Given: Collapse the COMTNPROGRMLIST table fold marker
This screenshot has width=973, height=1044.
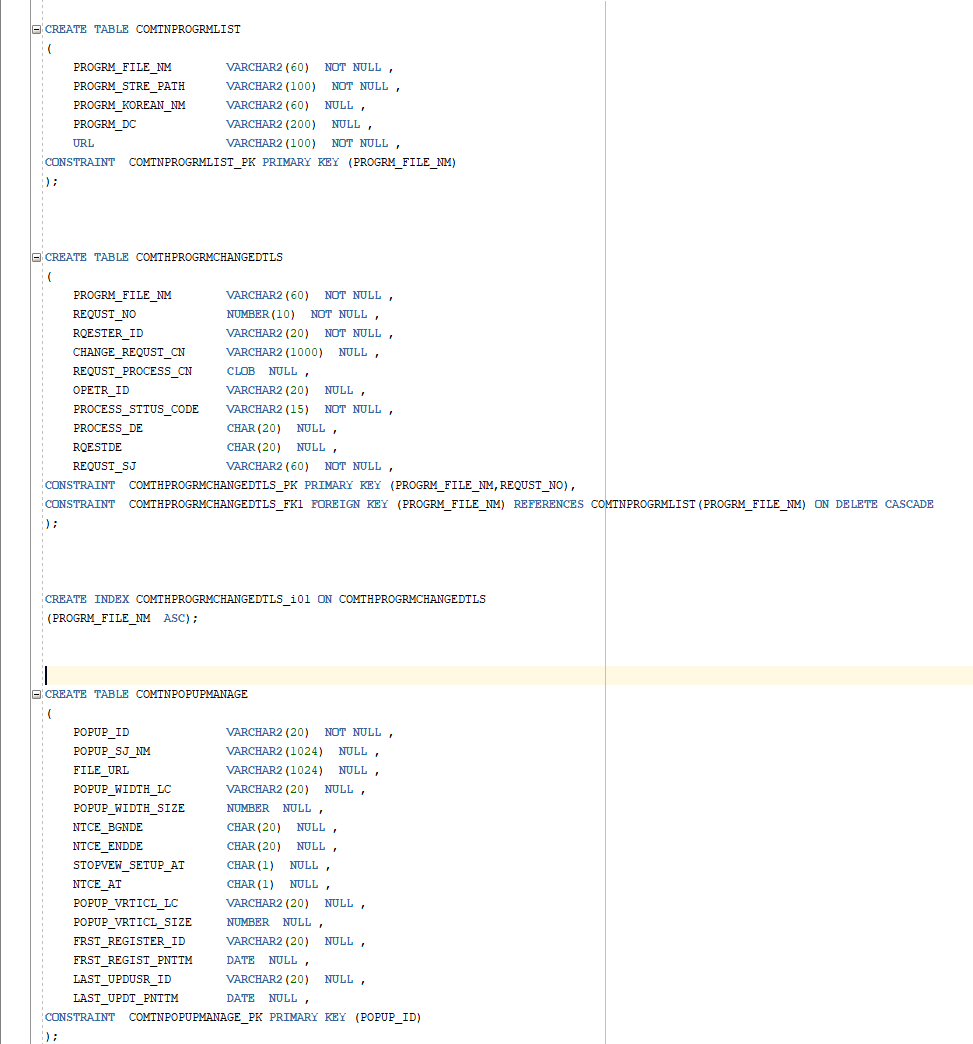Looking at the screenshot, I should tap(37, 29).
